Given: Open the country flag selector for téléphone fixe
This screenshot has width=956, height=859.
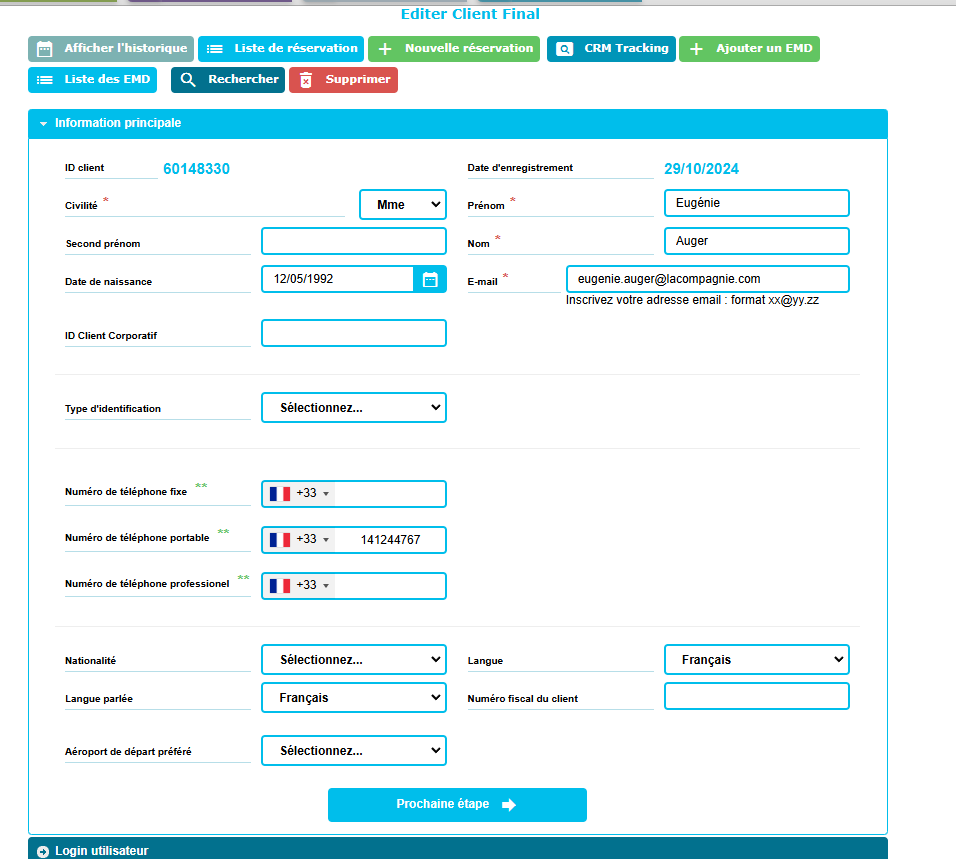Looking at the screenshot, I should (298, 493).
